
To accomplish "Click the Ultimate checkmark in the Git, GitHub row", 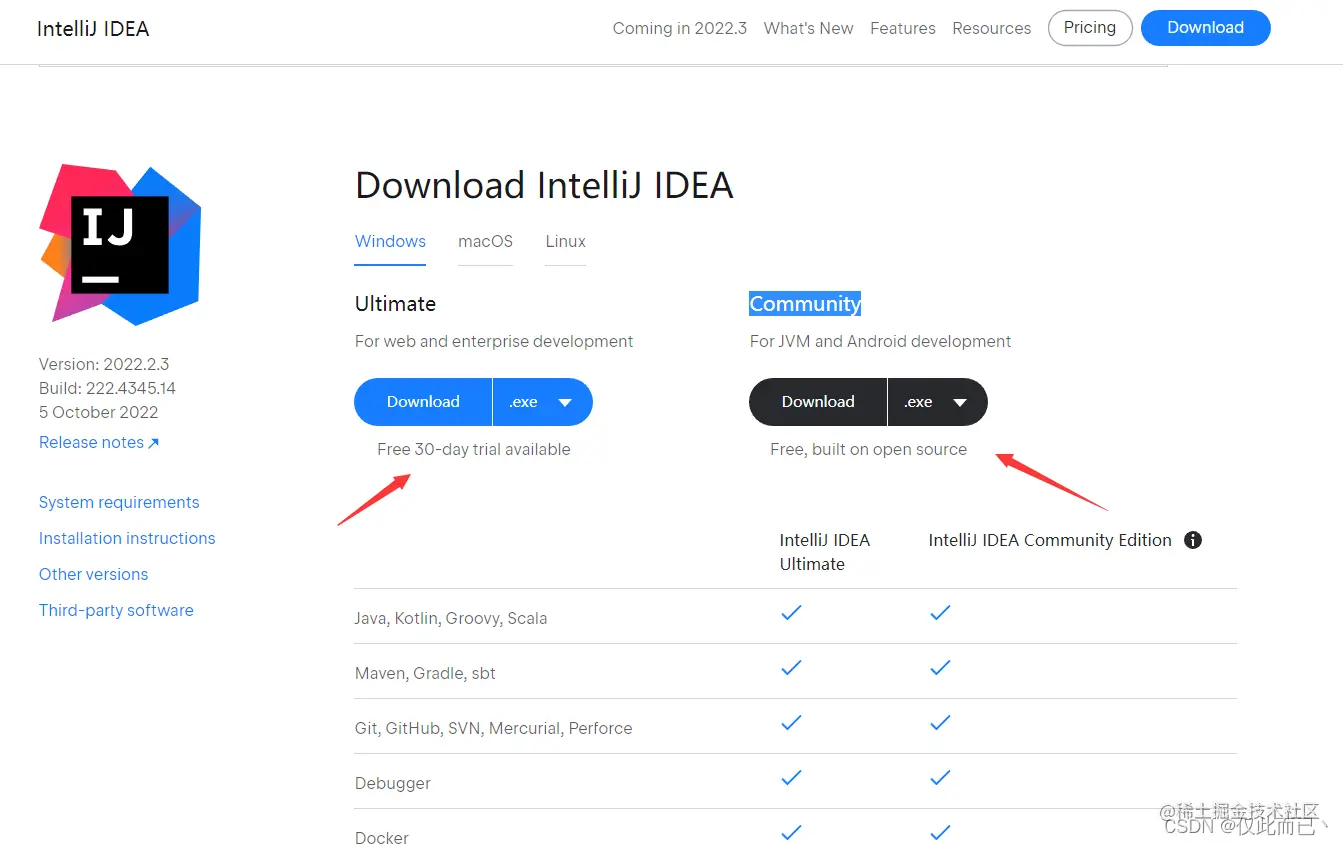I will coord(791,723).
